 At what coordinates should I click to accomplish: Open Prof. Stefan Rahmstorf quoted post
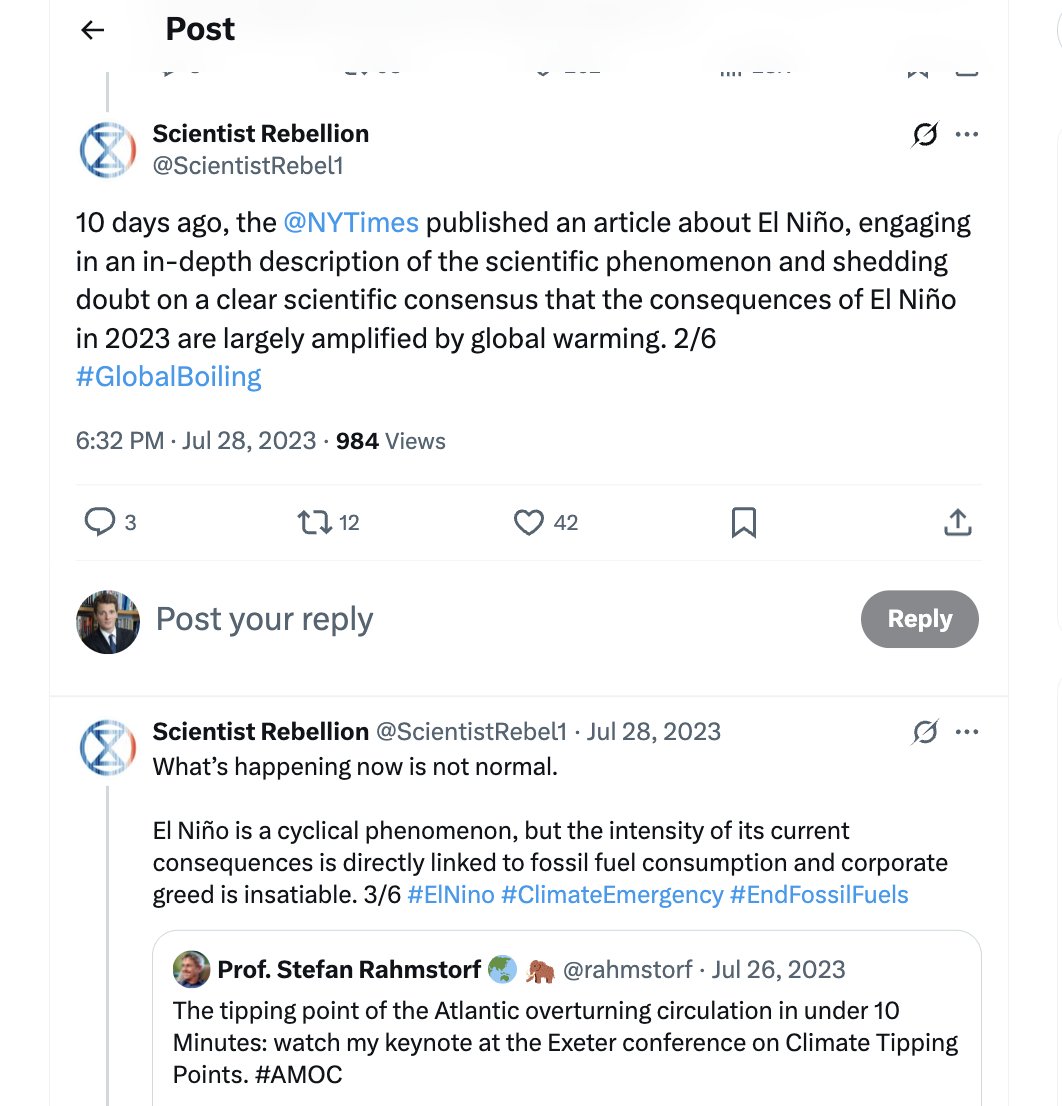pos(567,1018)
